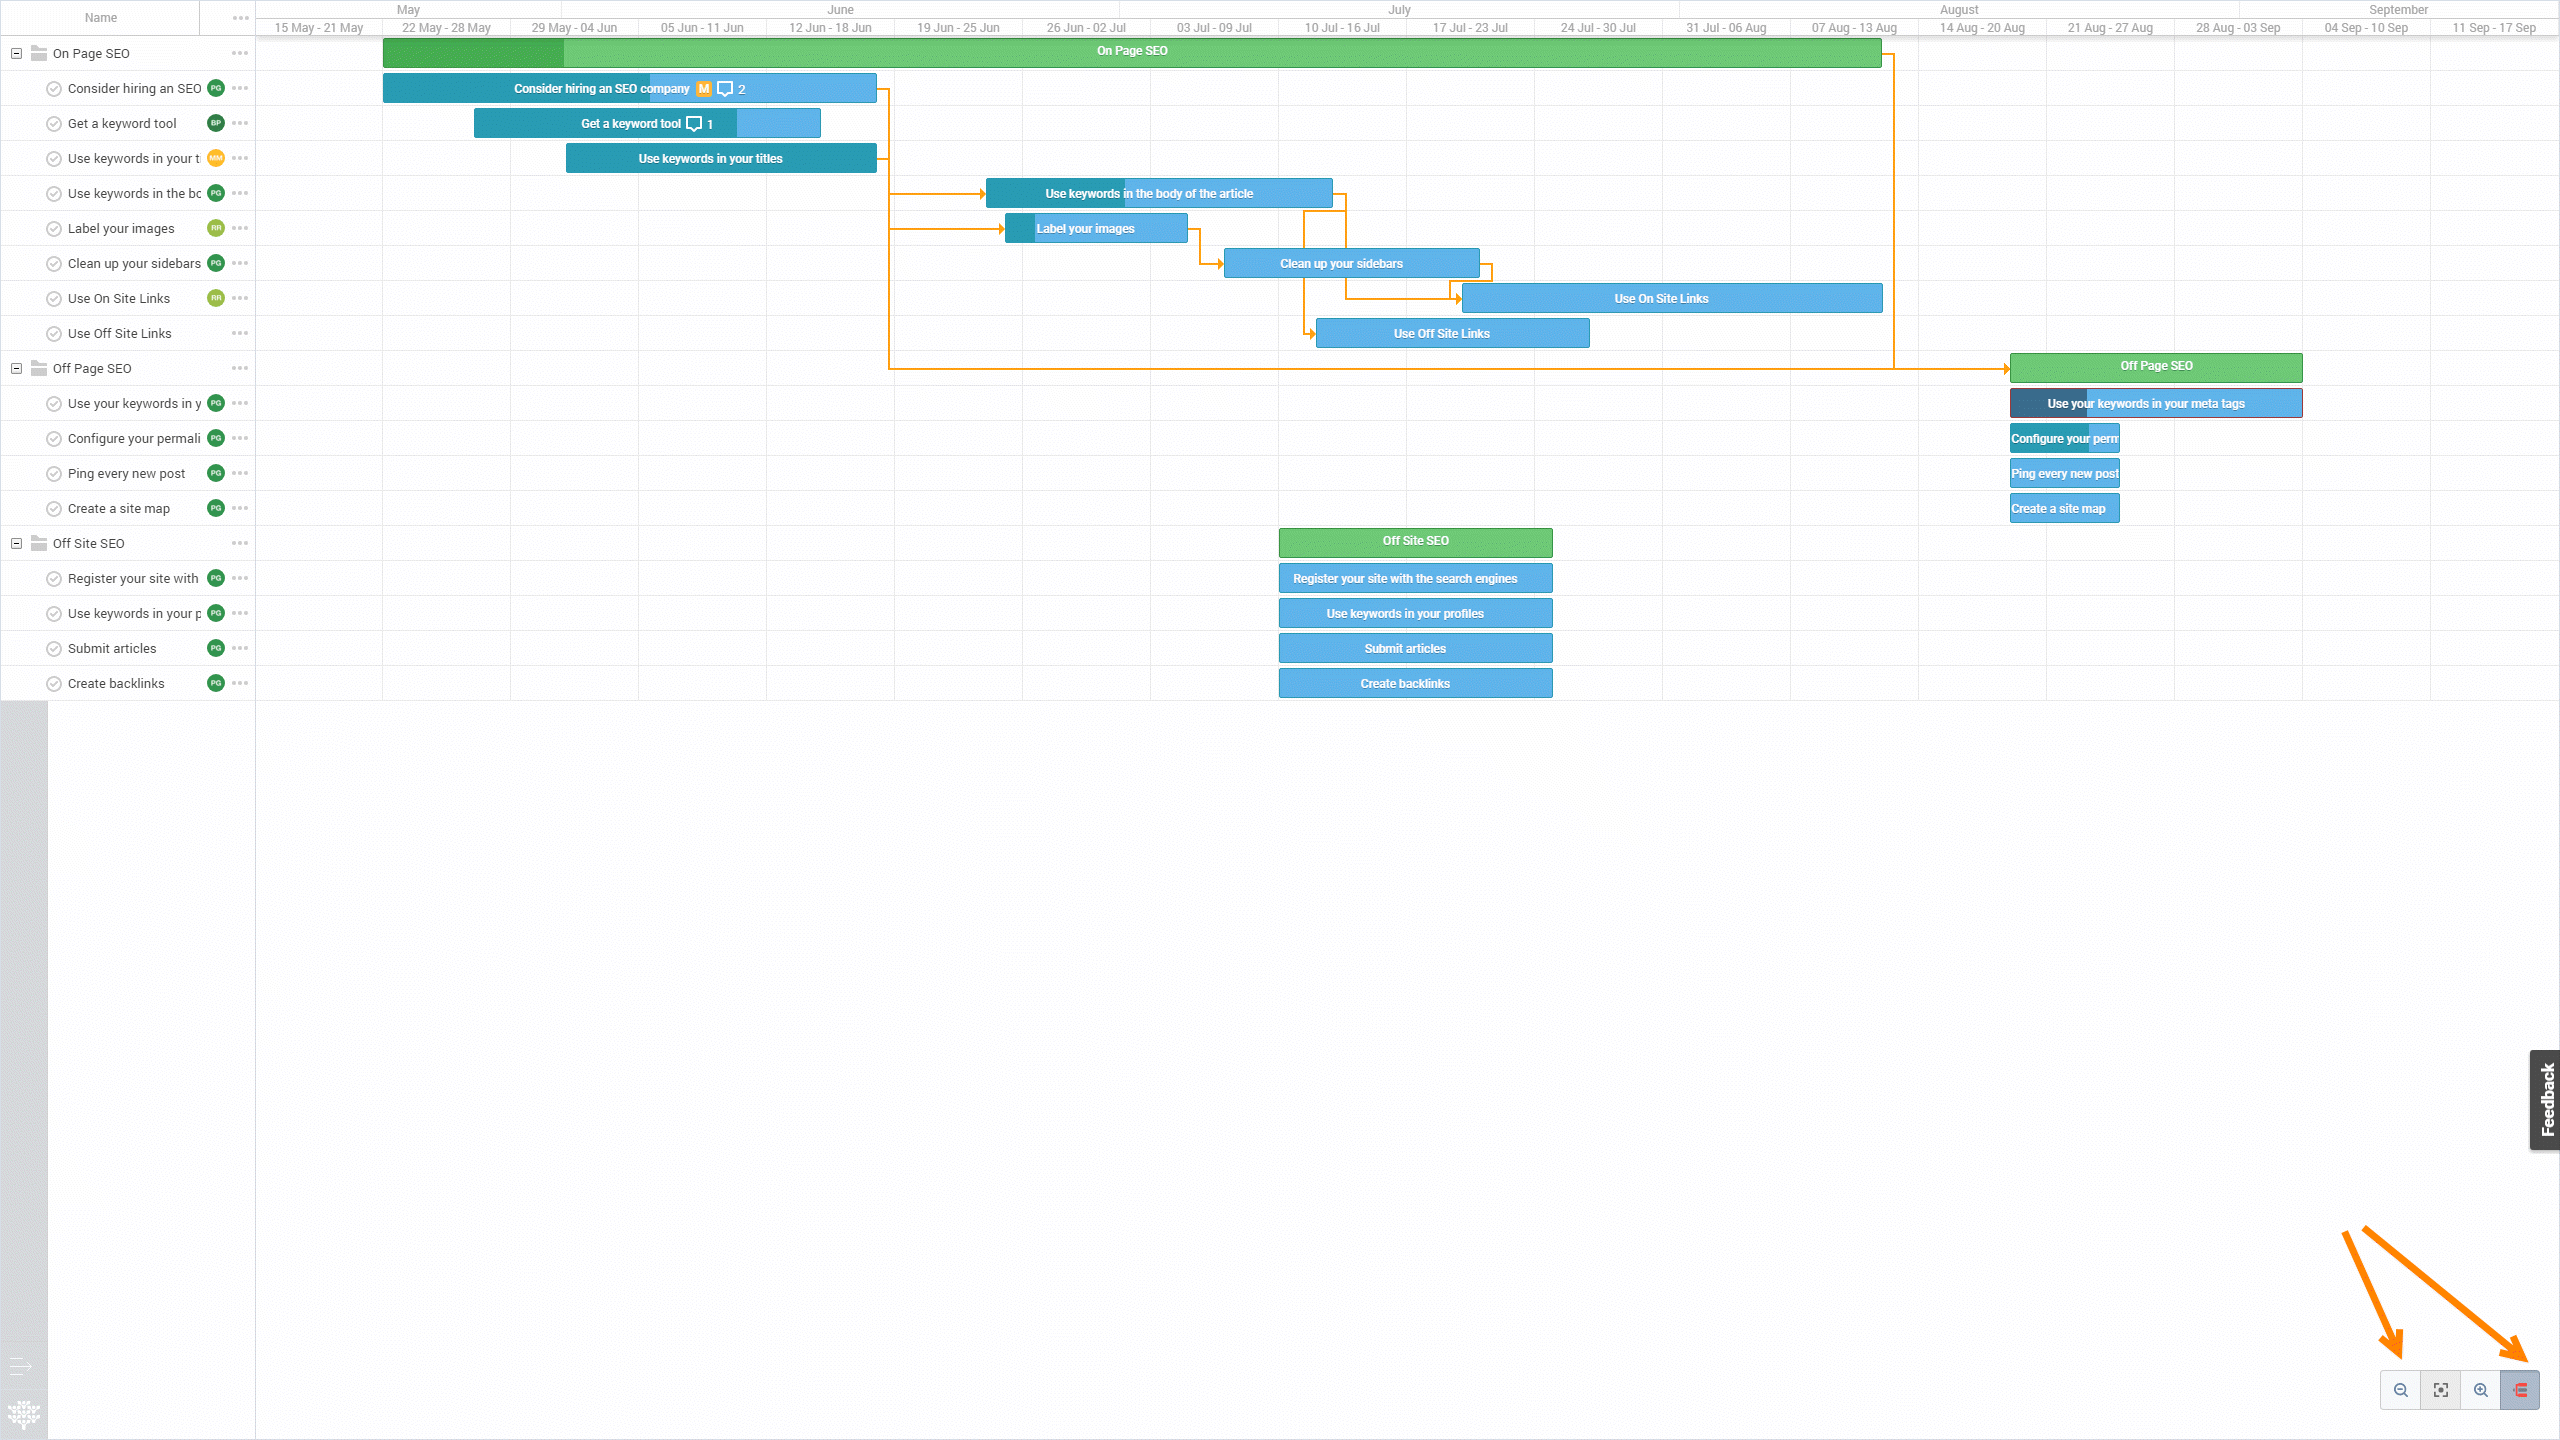Click the MM avatar beside Use keywords in your titles
The height and width of the screenshot is (1440, 2560).
(214, 158)
